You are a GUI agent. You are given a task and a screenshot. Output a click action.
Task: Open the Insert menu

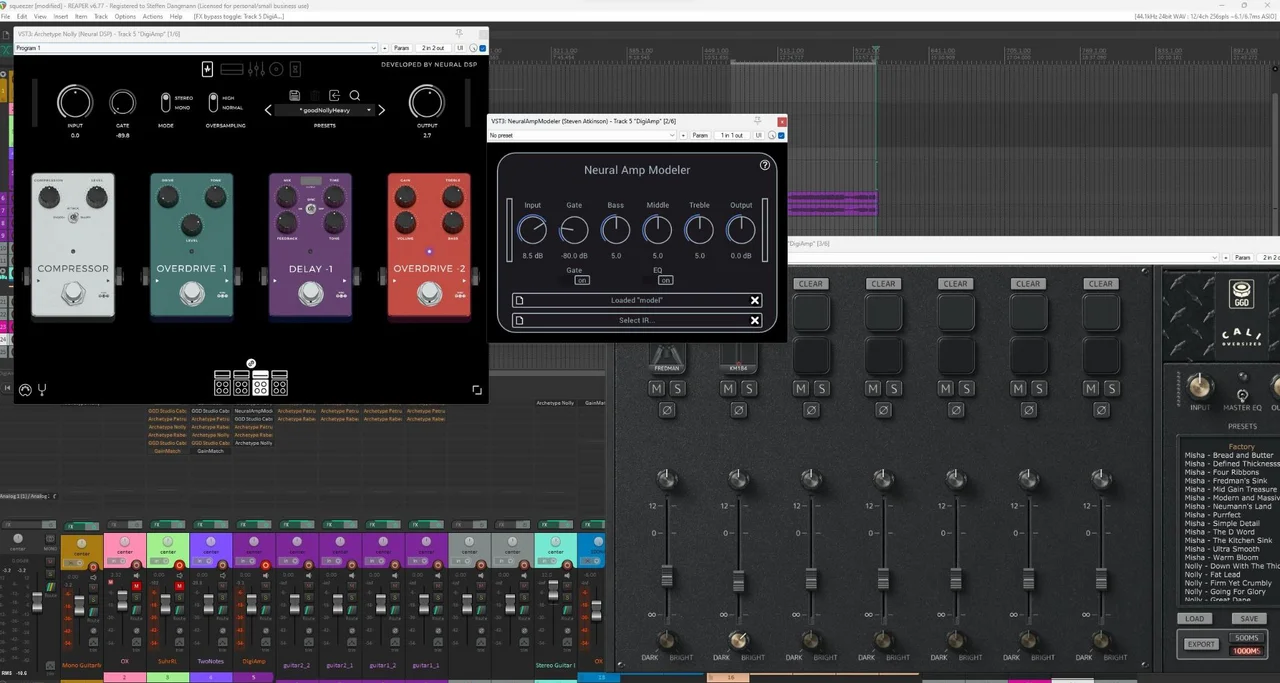pos(61,17)
